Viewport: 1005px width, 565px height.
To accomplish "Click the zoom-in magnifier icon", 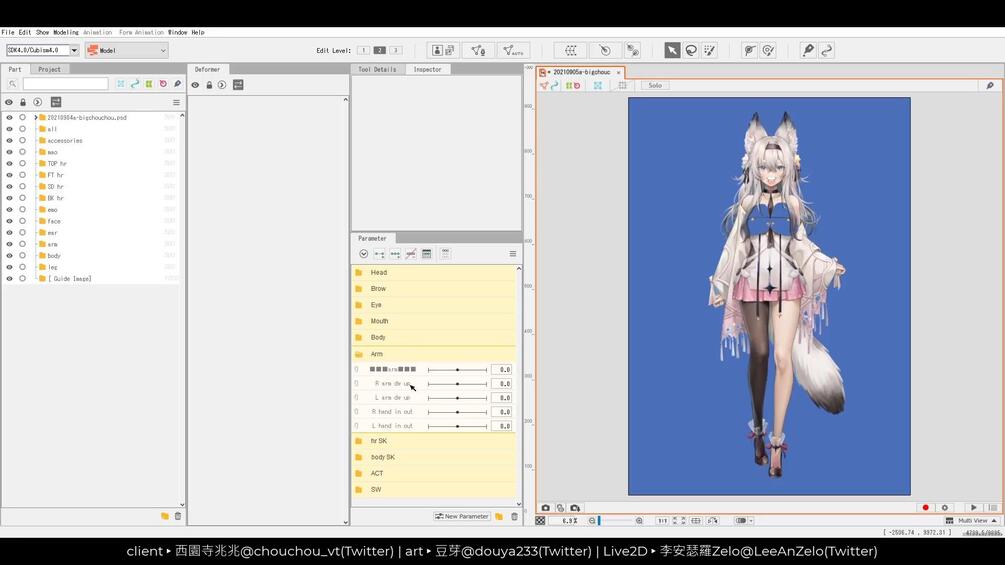I will pos(639,521).
